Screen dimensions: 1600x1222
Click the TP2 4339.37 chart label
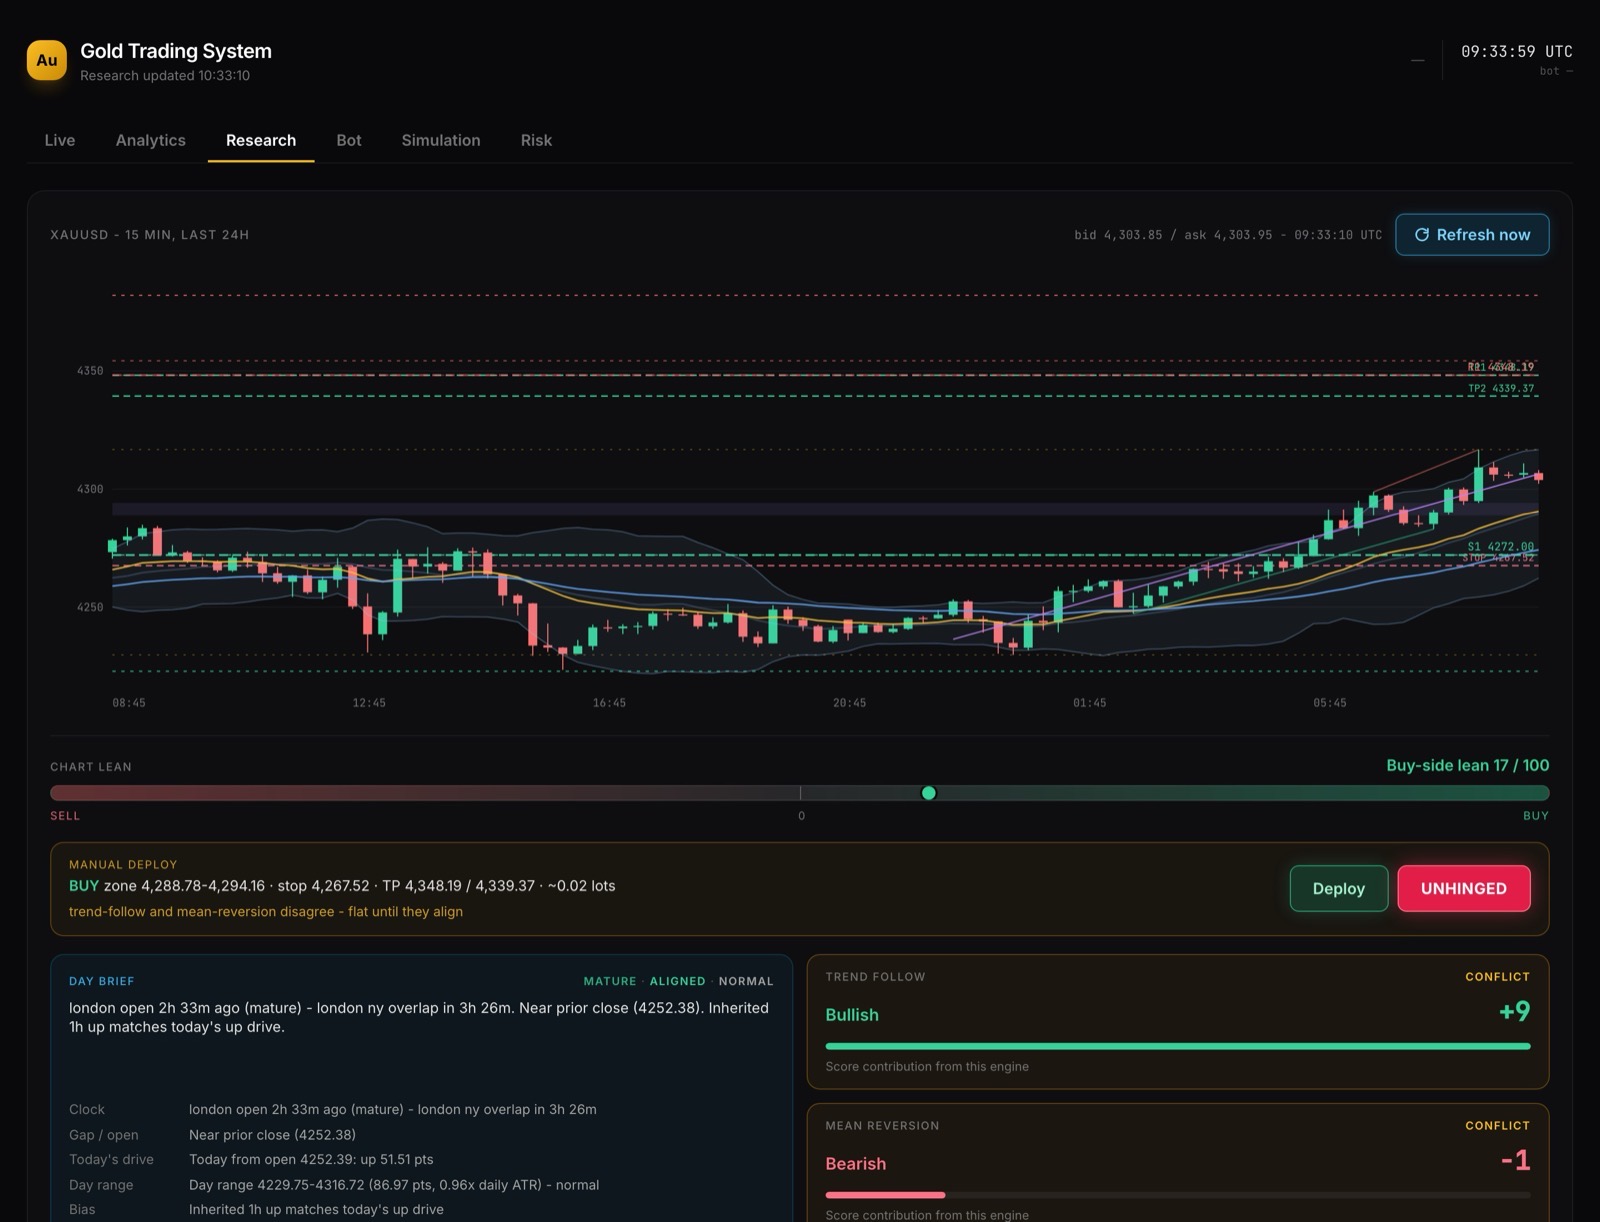(1500, 388)
